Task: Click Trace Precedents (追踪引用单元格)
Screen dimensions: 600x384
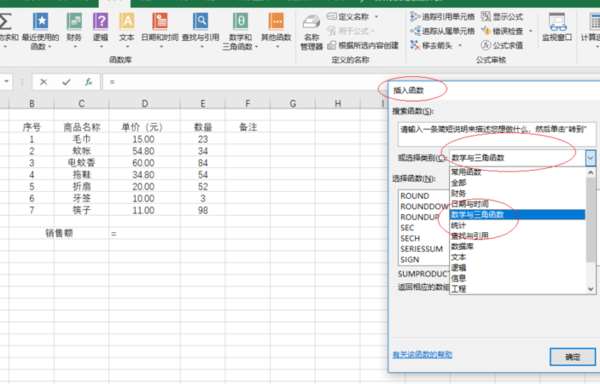Action: pos(442,17)
